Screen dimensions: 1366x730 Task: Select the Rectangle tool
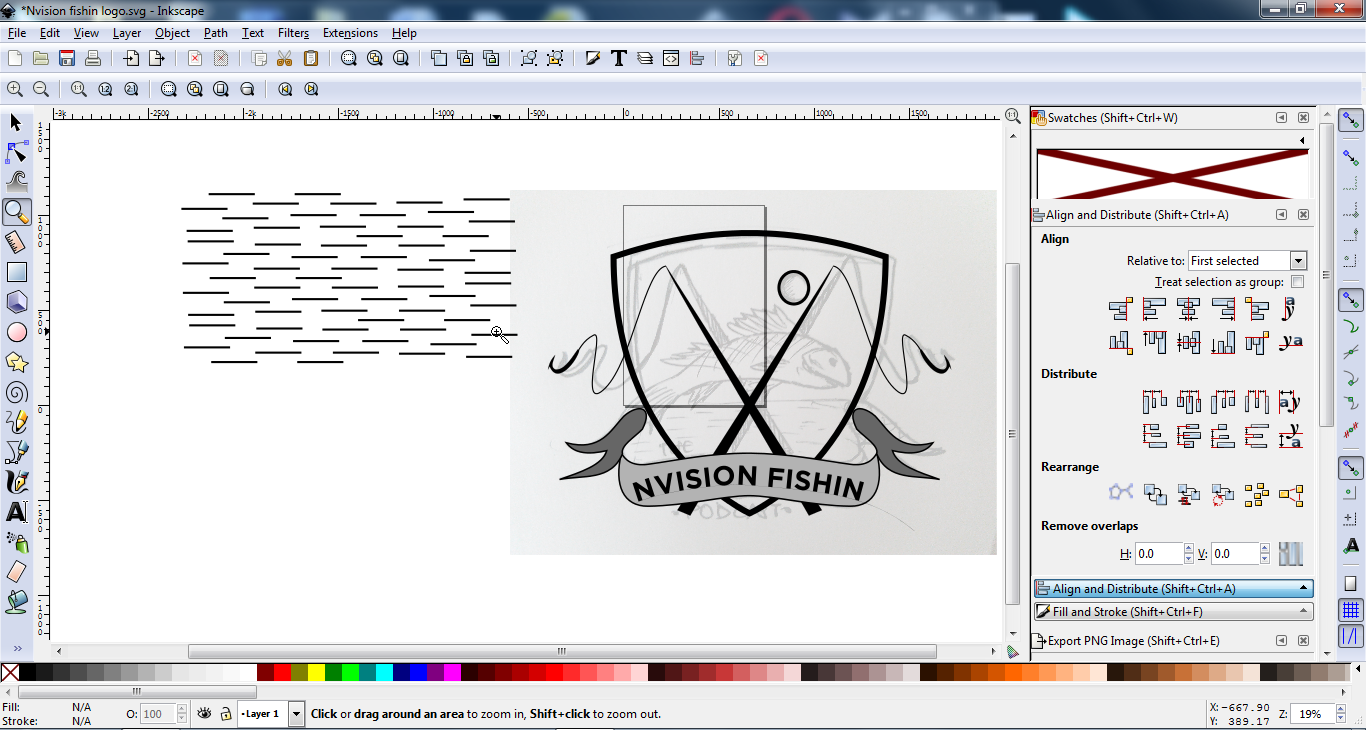point(16,272)
